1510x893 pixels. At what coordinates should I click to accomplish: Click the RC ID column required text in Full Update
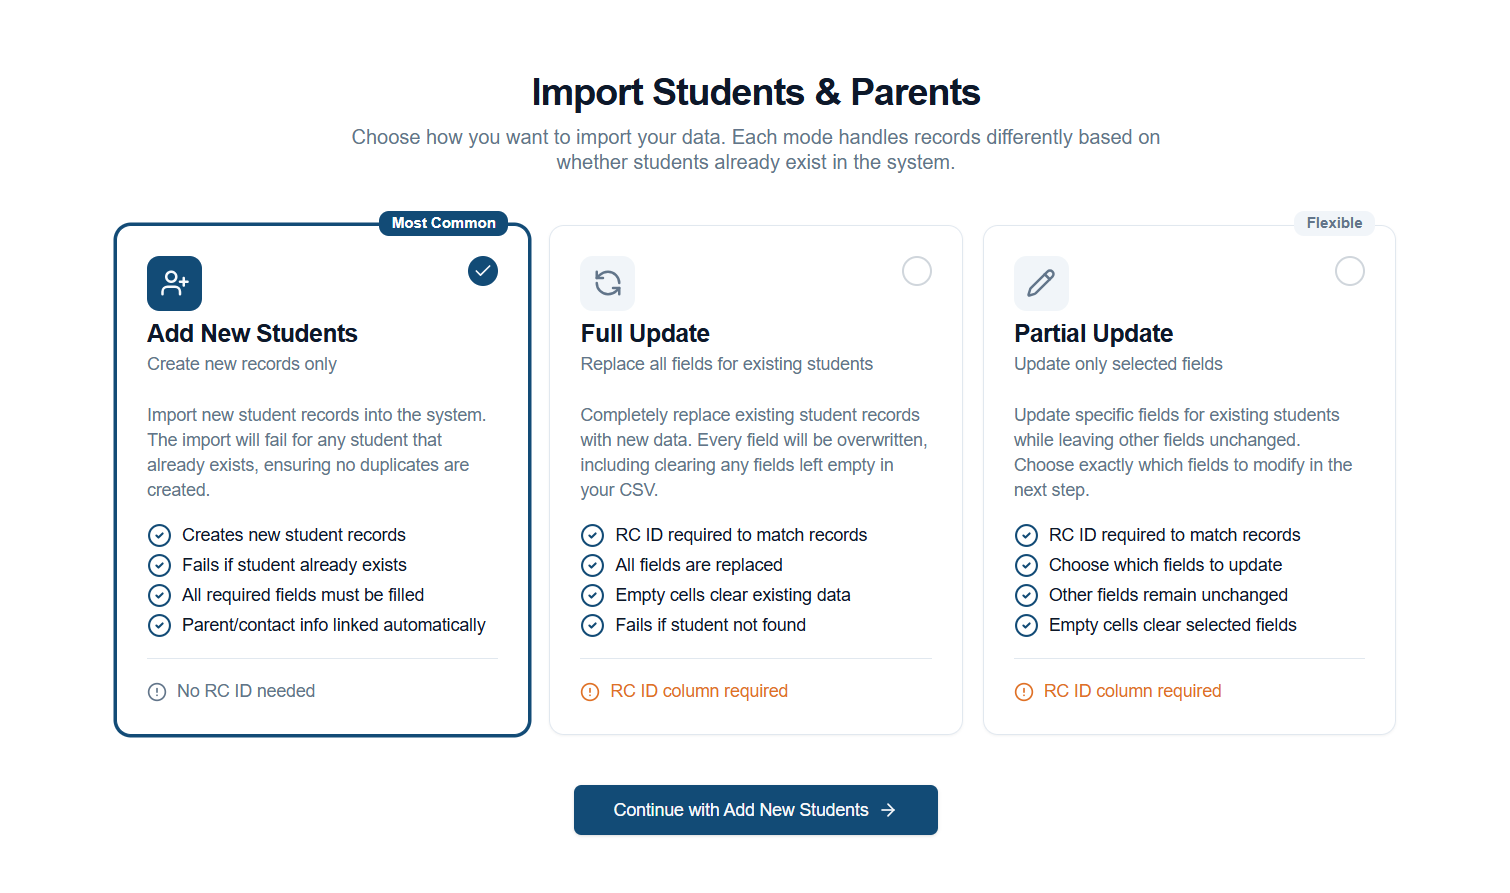tap(699, 691)
